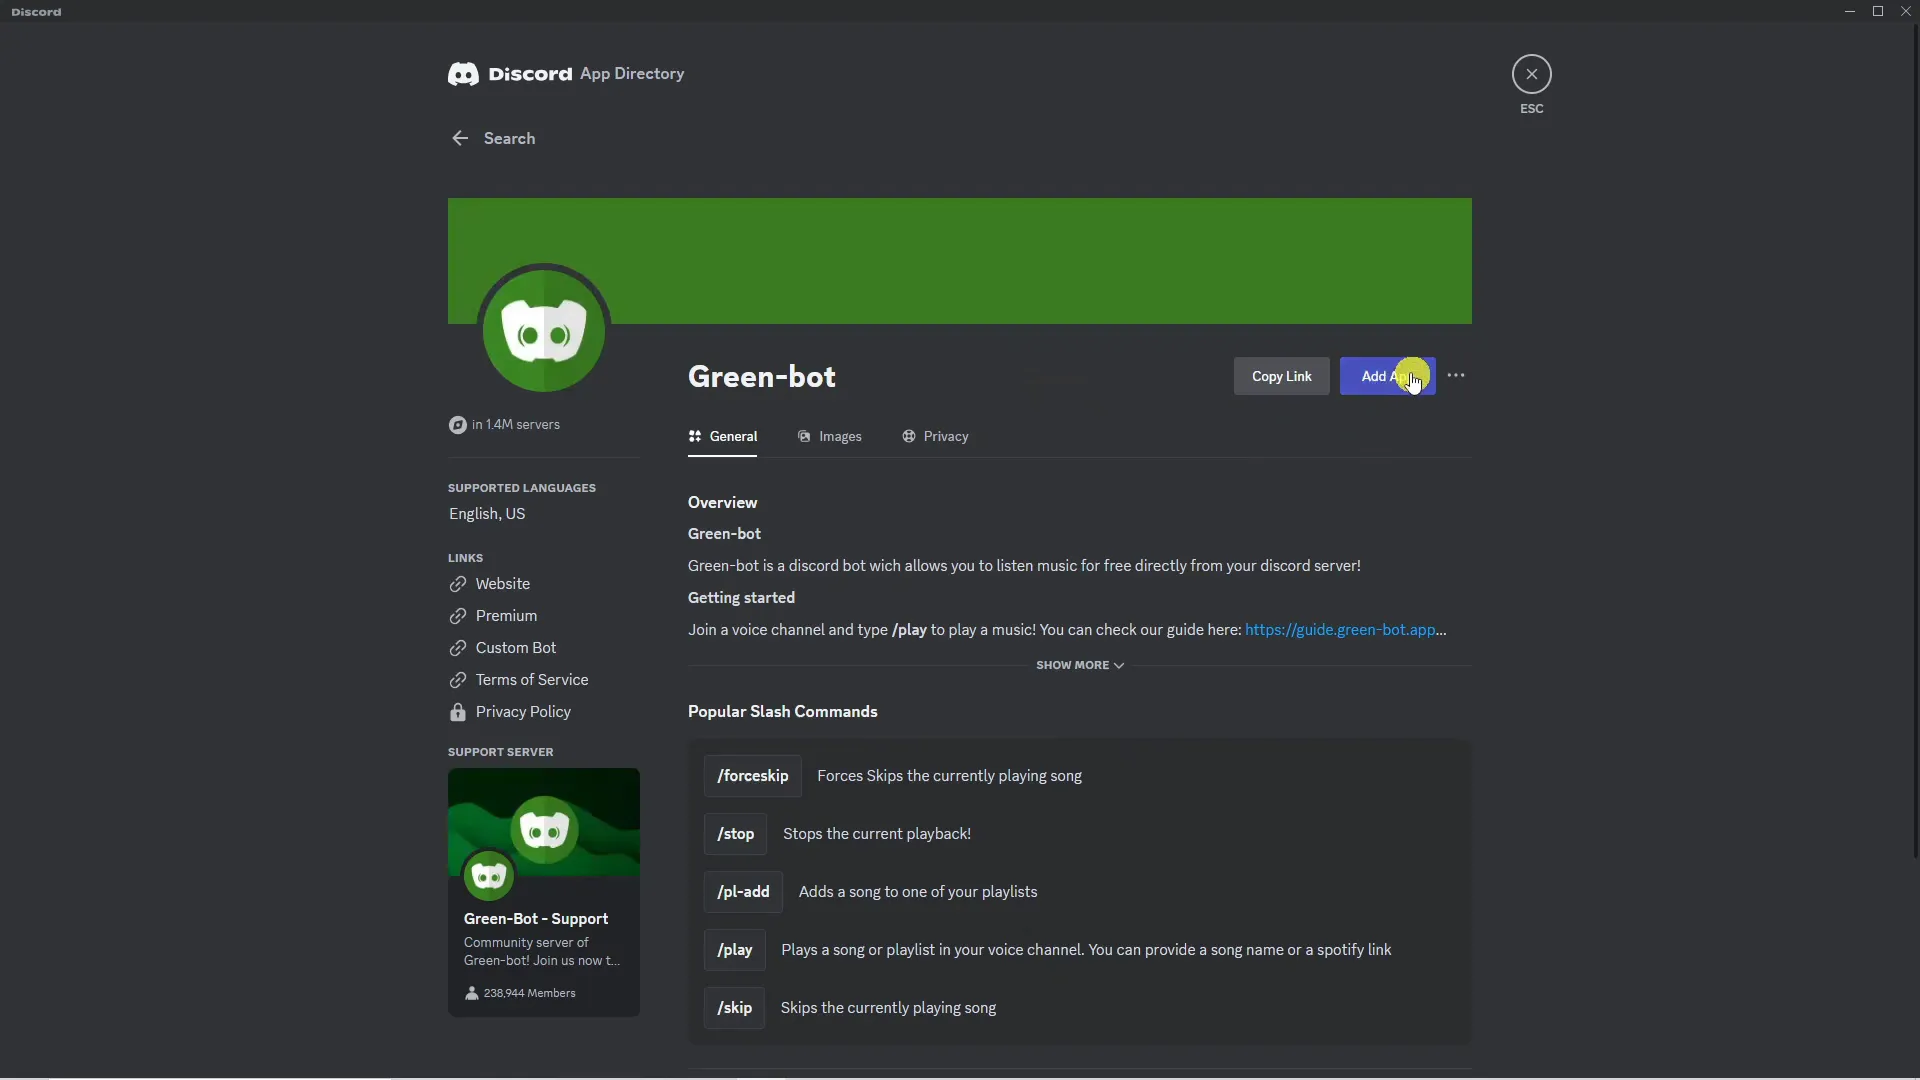Click the App Directory header text
The image size is (1920, 1080).
pos(632,74)
